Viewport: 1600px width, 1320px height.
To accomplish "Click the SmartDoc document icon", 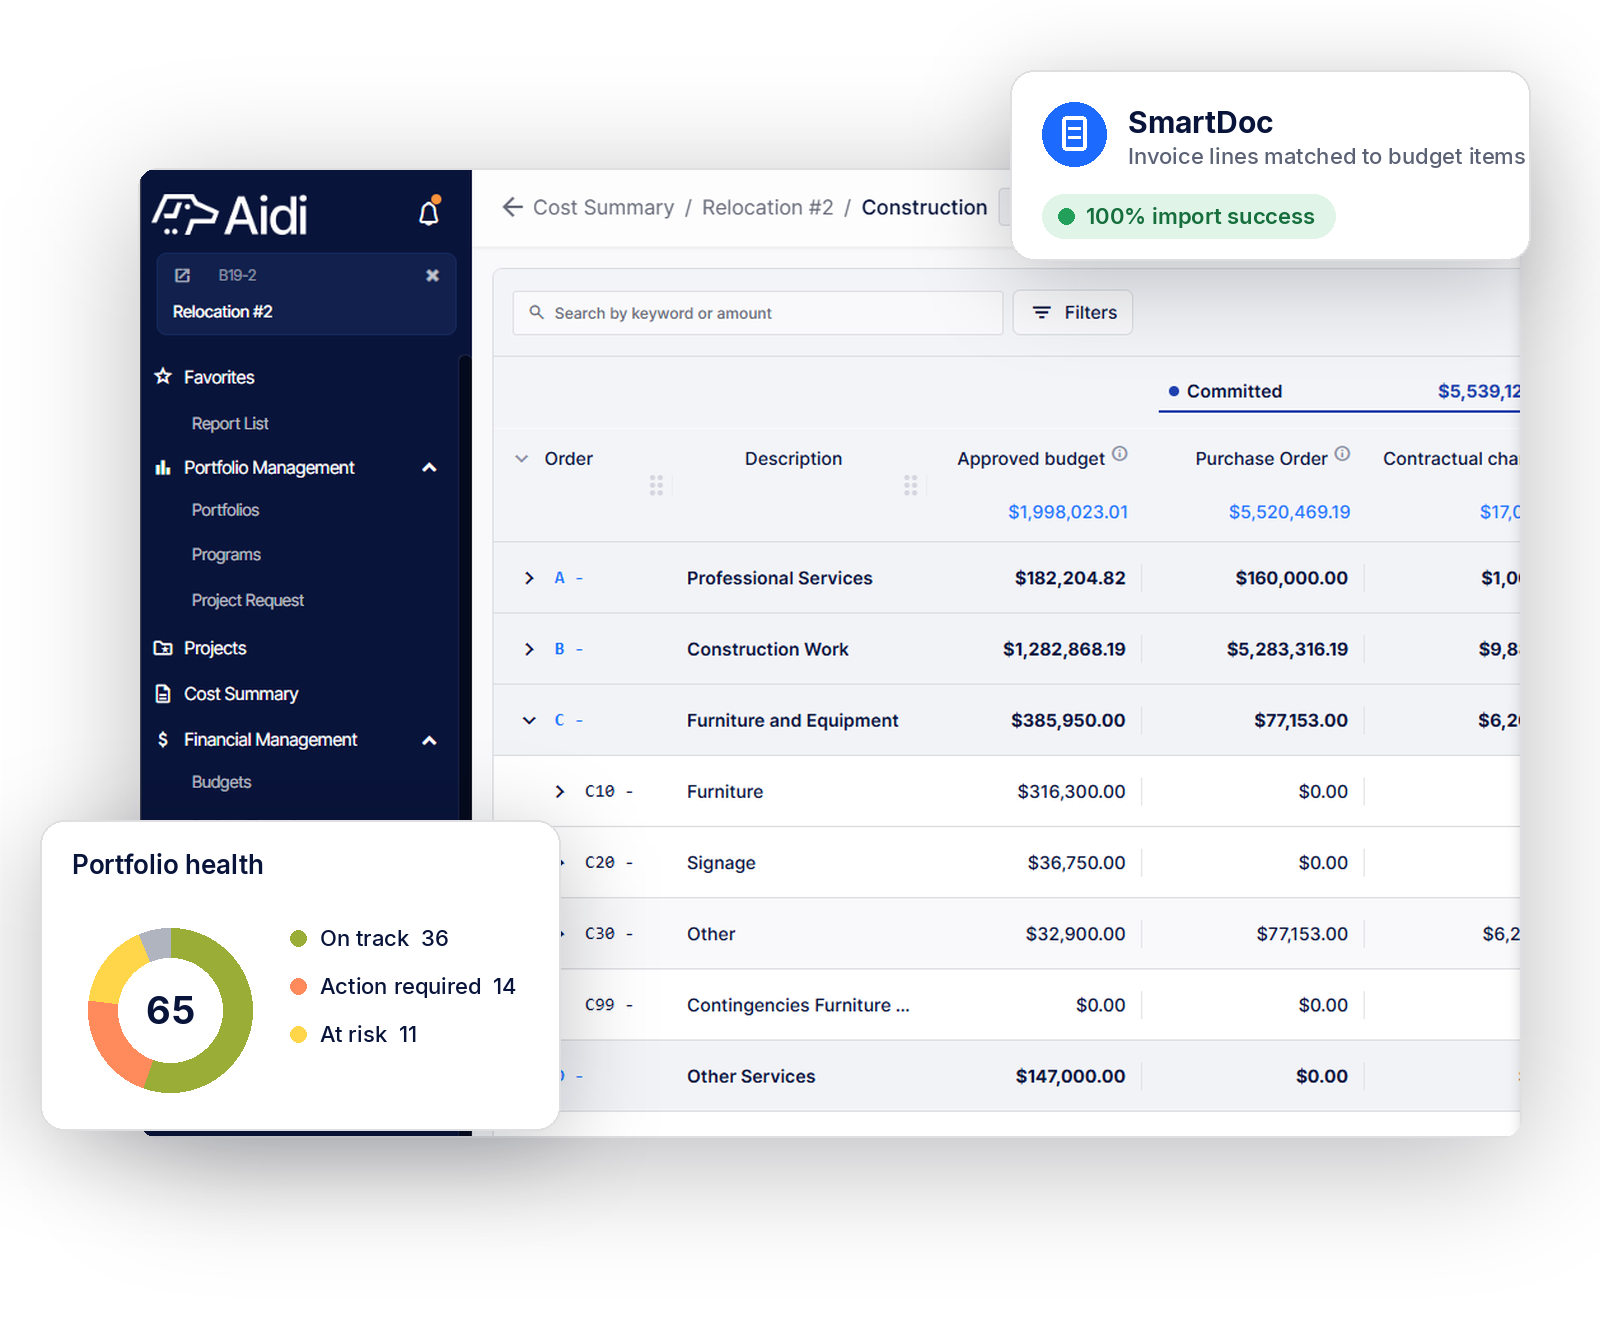I will pos(1074,134).
